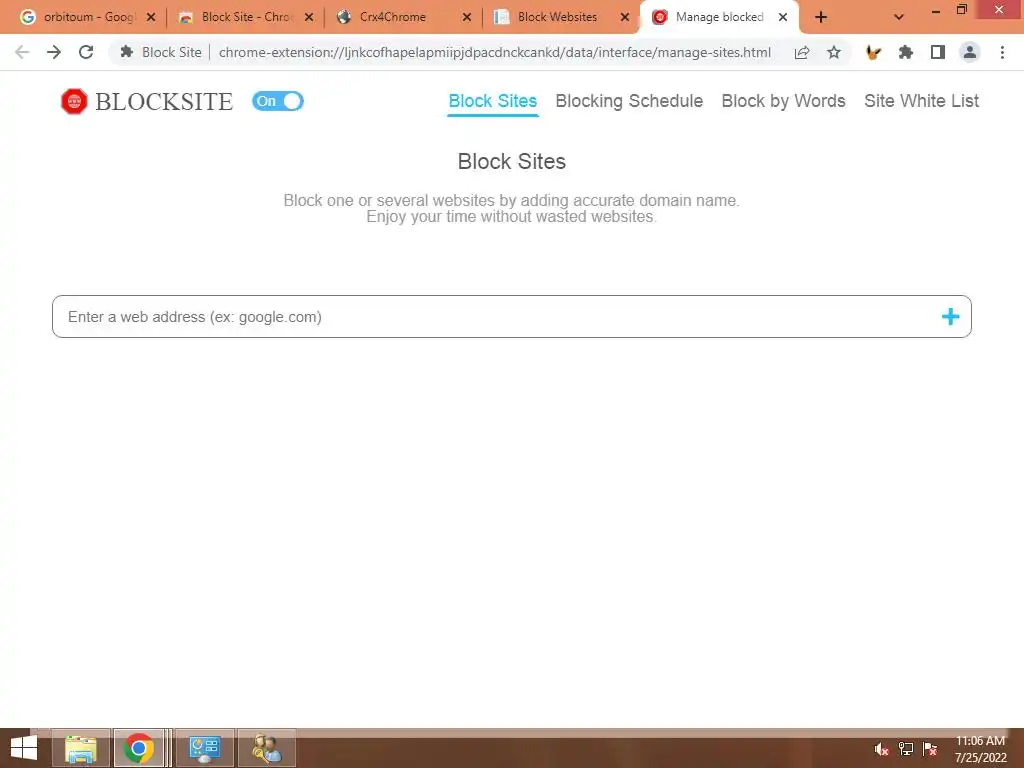The image size is (1024, 768).
Task: Open the Block by Words tab
Action: [783, 101]
